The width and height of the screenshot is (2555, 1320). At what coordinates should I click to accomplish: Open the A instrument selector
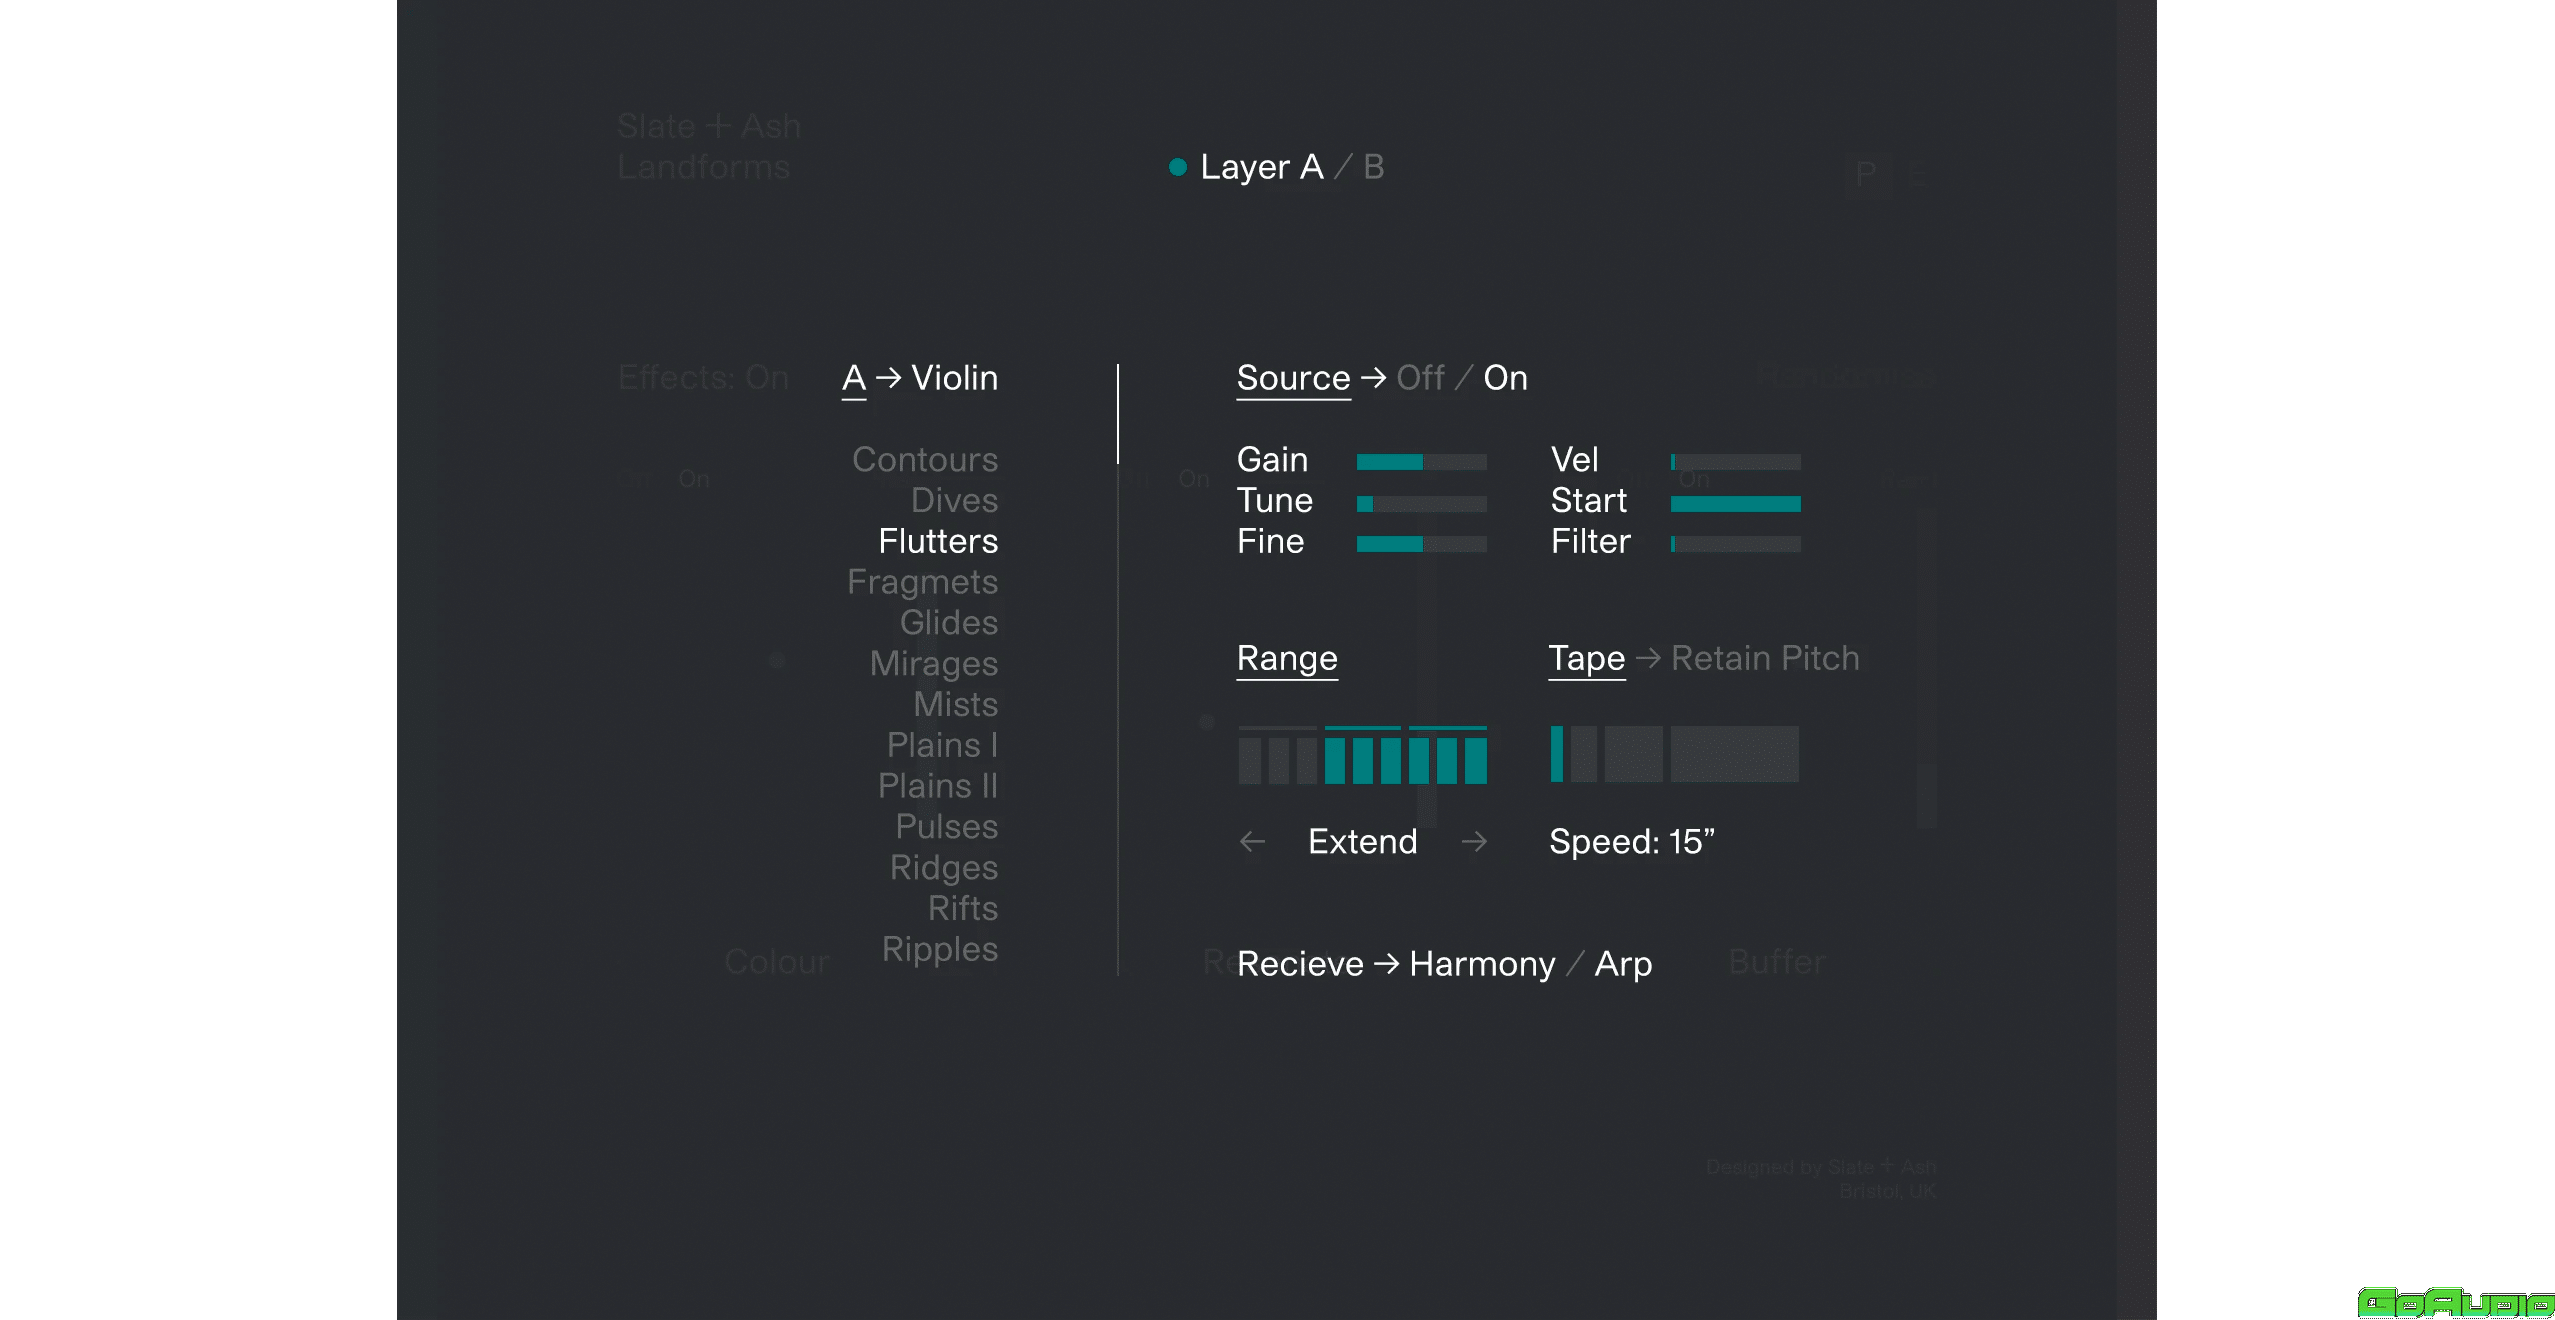pyautogui.click(x=854, y=378)
